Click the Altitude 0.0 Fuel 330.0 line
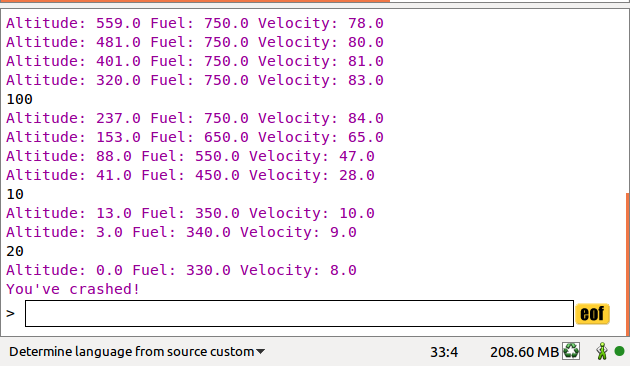630x366 pixels. [181, 270]
